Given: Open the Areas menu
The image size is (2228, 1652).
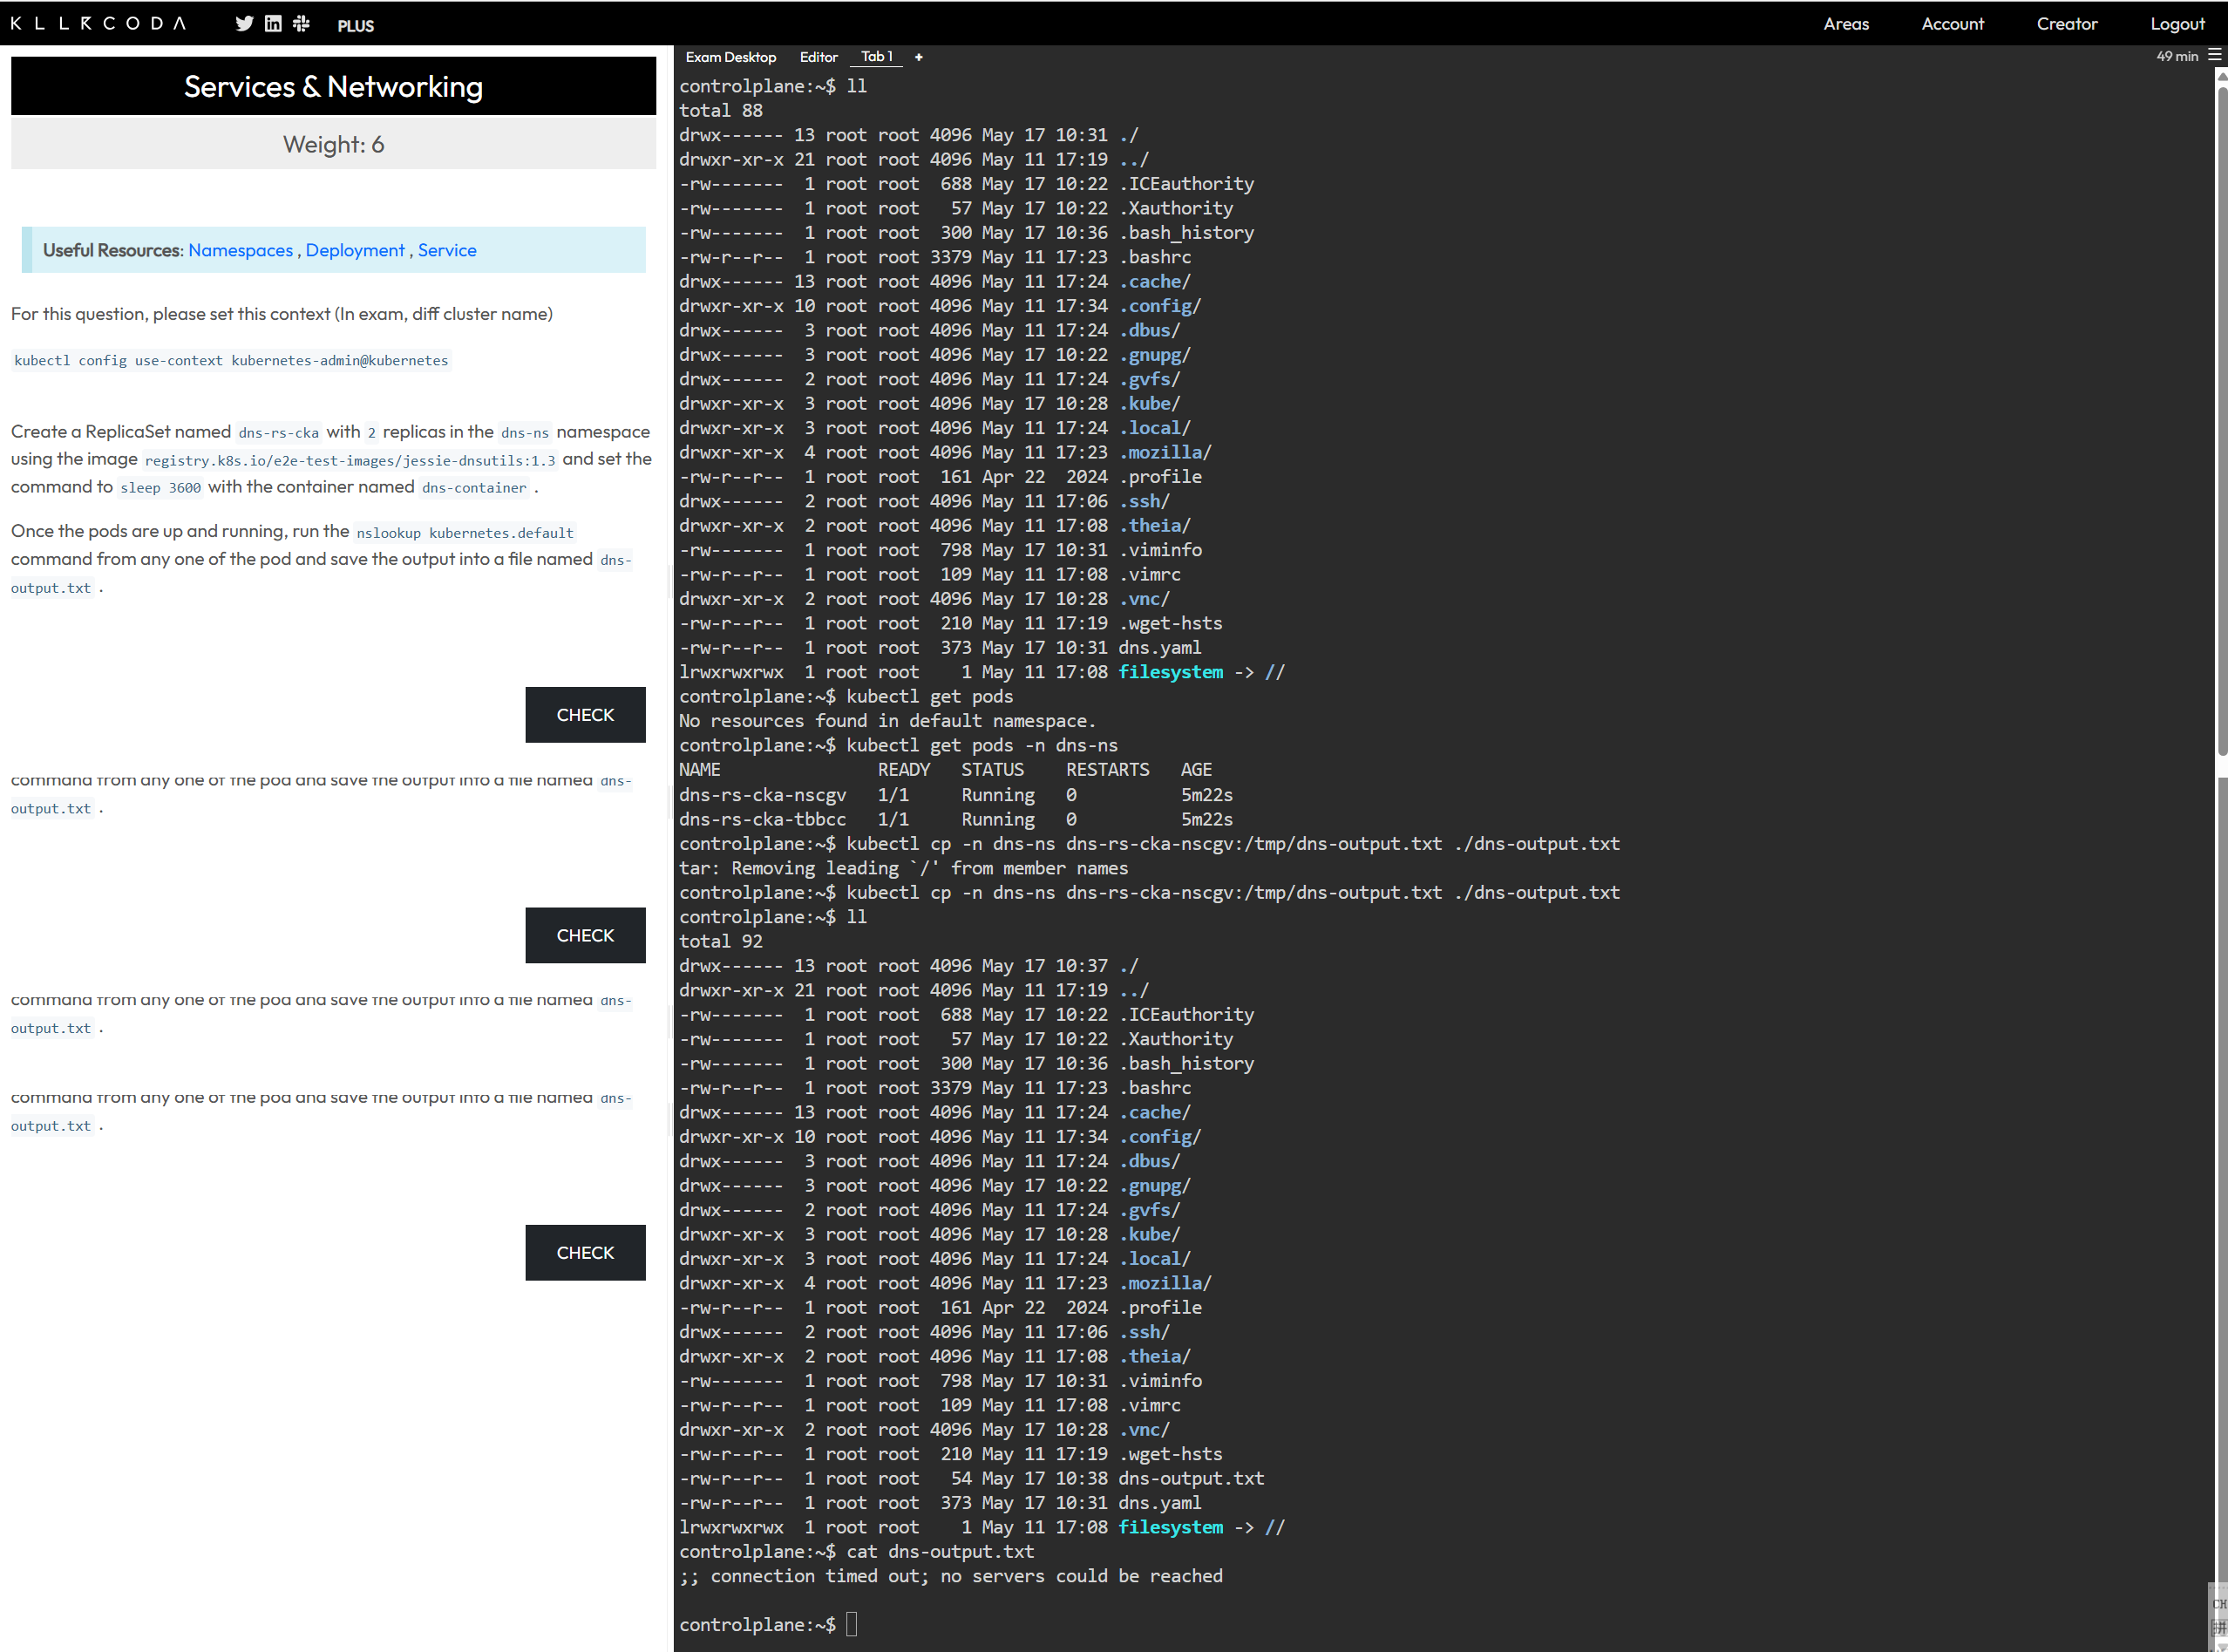Looking at the screenshot, I should pyautogui.click(x=1845, y=24).
